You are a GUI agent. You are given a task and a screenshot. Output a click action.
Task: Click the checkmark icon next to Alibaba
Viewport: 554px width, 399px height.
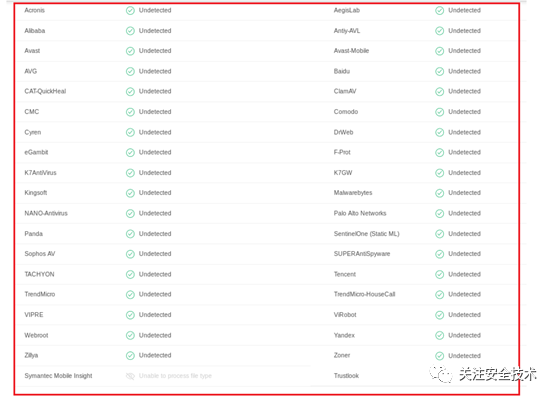(130, 31)
